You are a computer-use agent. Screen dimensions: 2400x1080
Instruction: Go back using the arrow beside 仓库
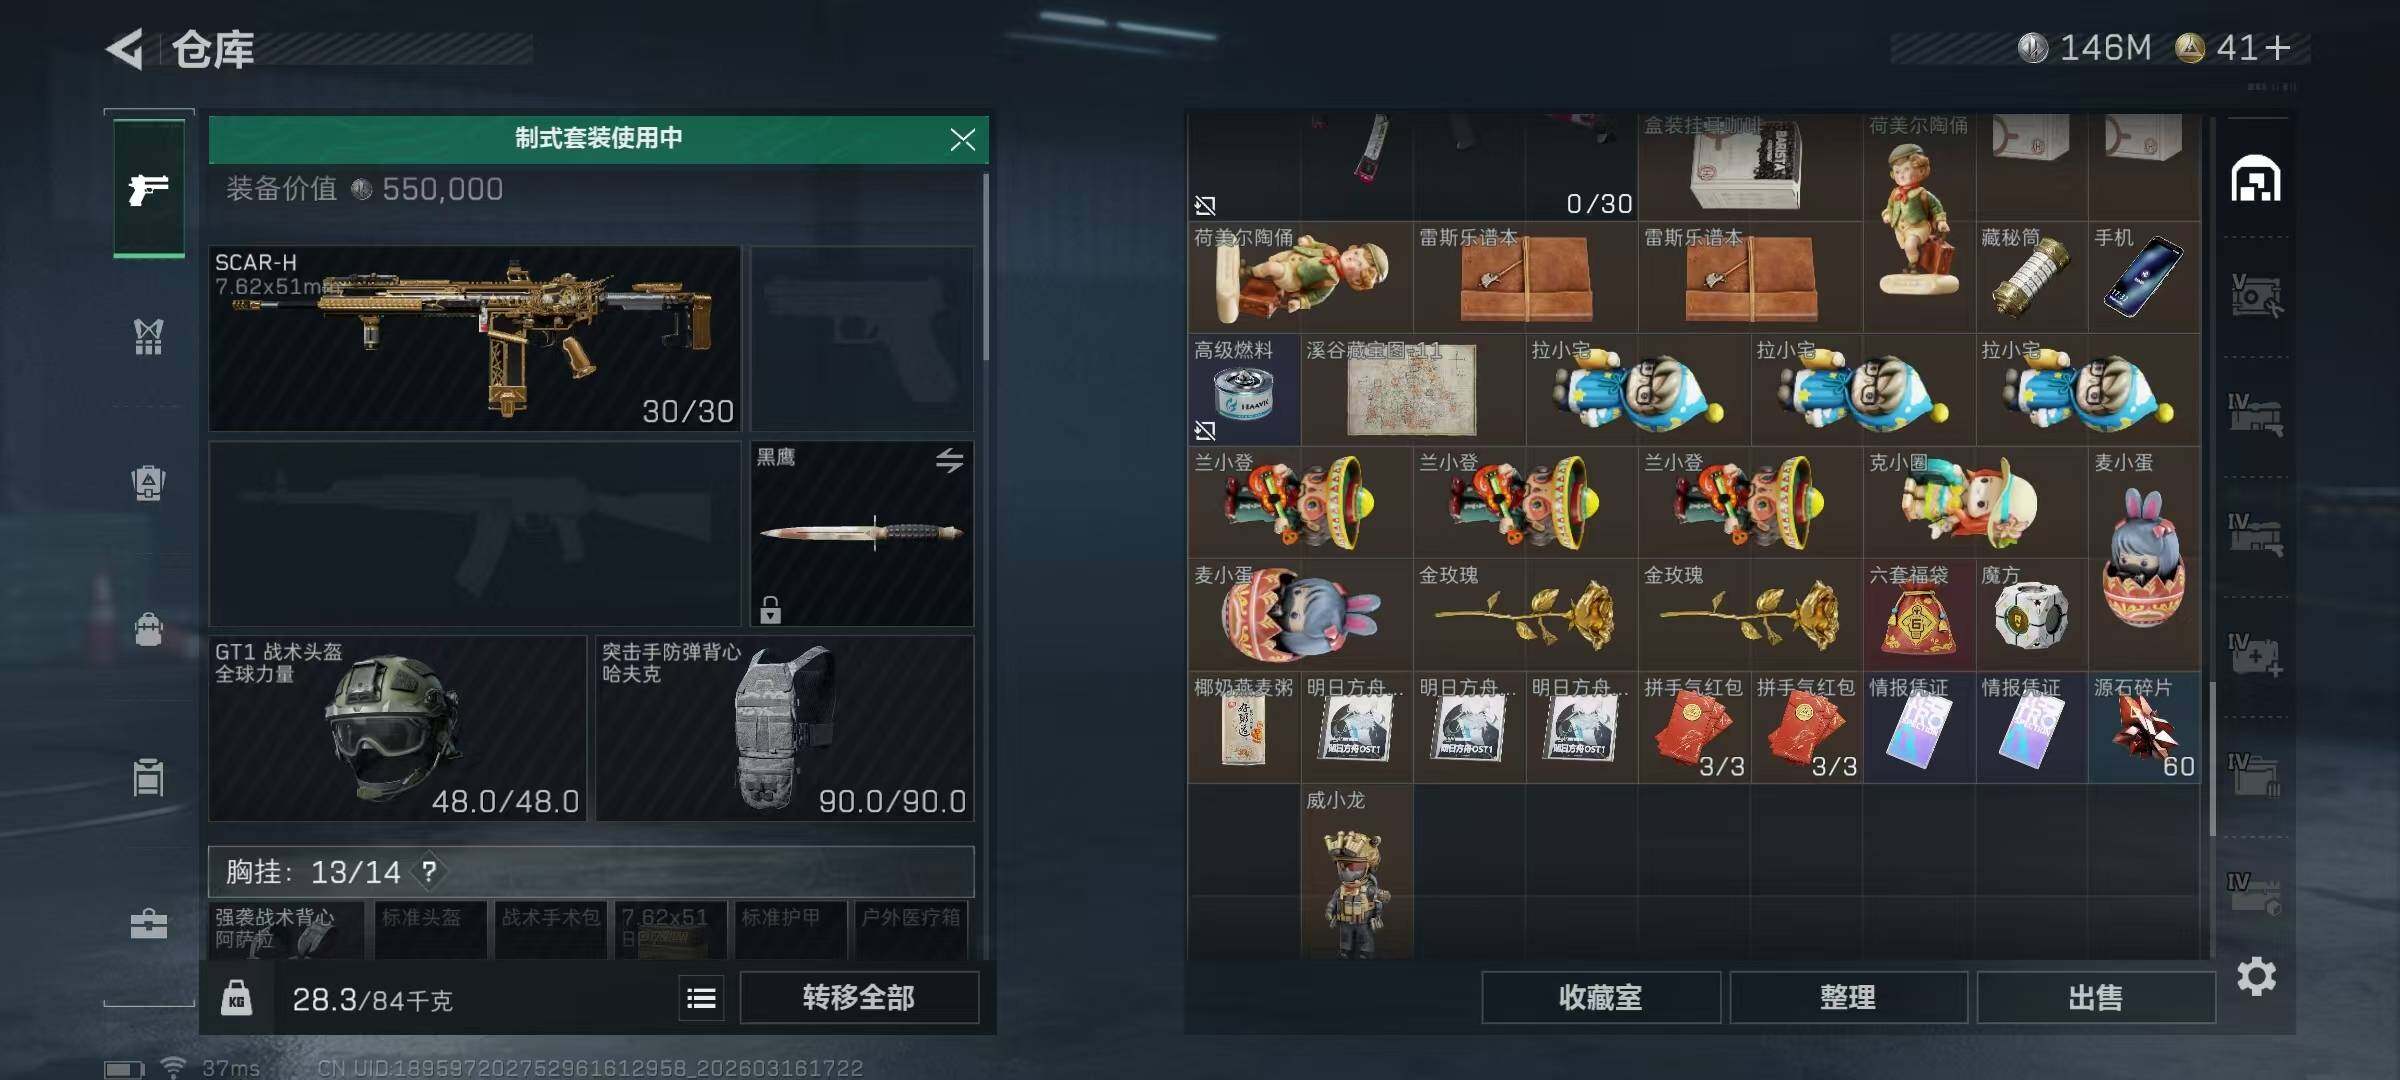coord(125,49)
